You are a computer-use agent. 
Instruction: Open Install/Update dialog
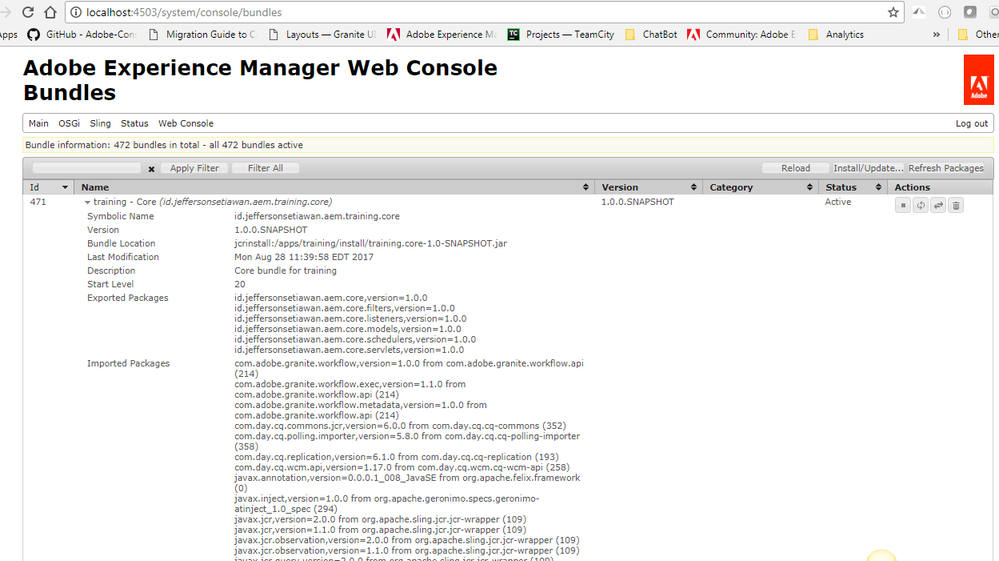[x=868, y=168]
